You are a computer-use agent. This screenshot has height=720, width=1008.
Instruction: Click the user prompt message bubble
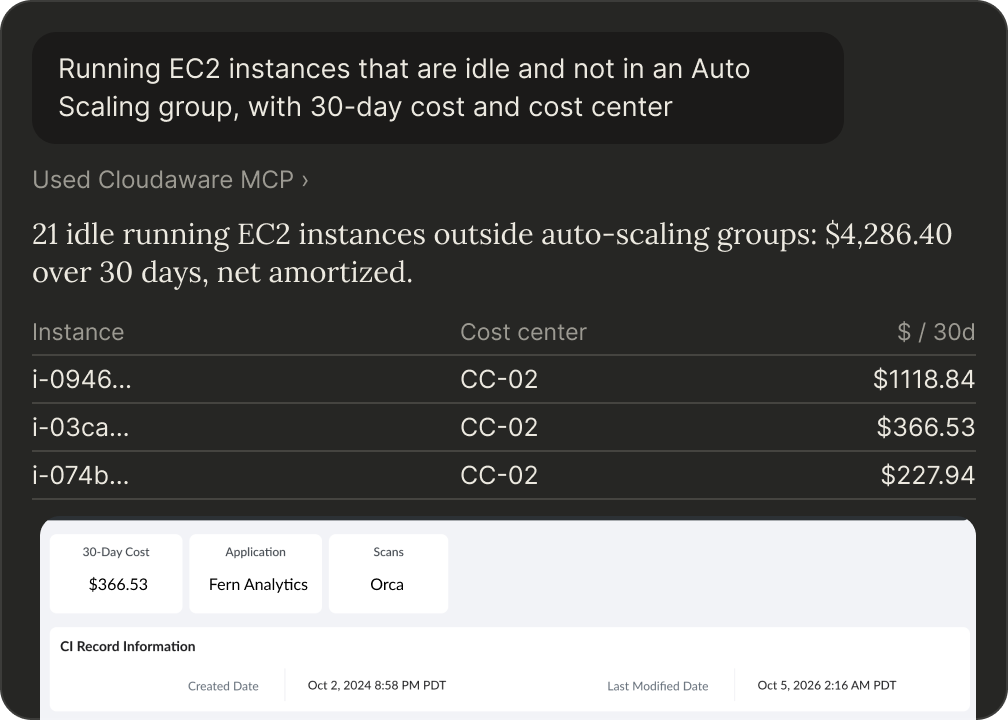438,88
